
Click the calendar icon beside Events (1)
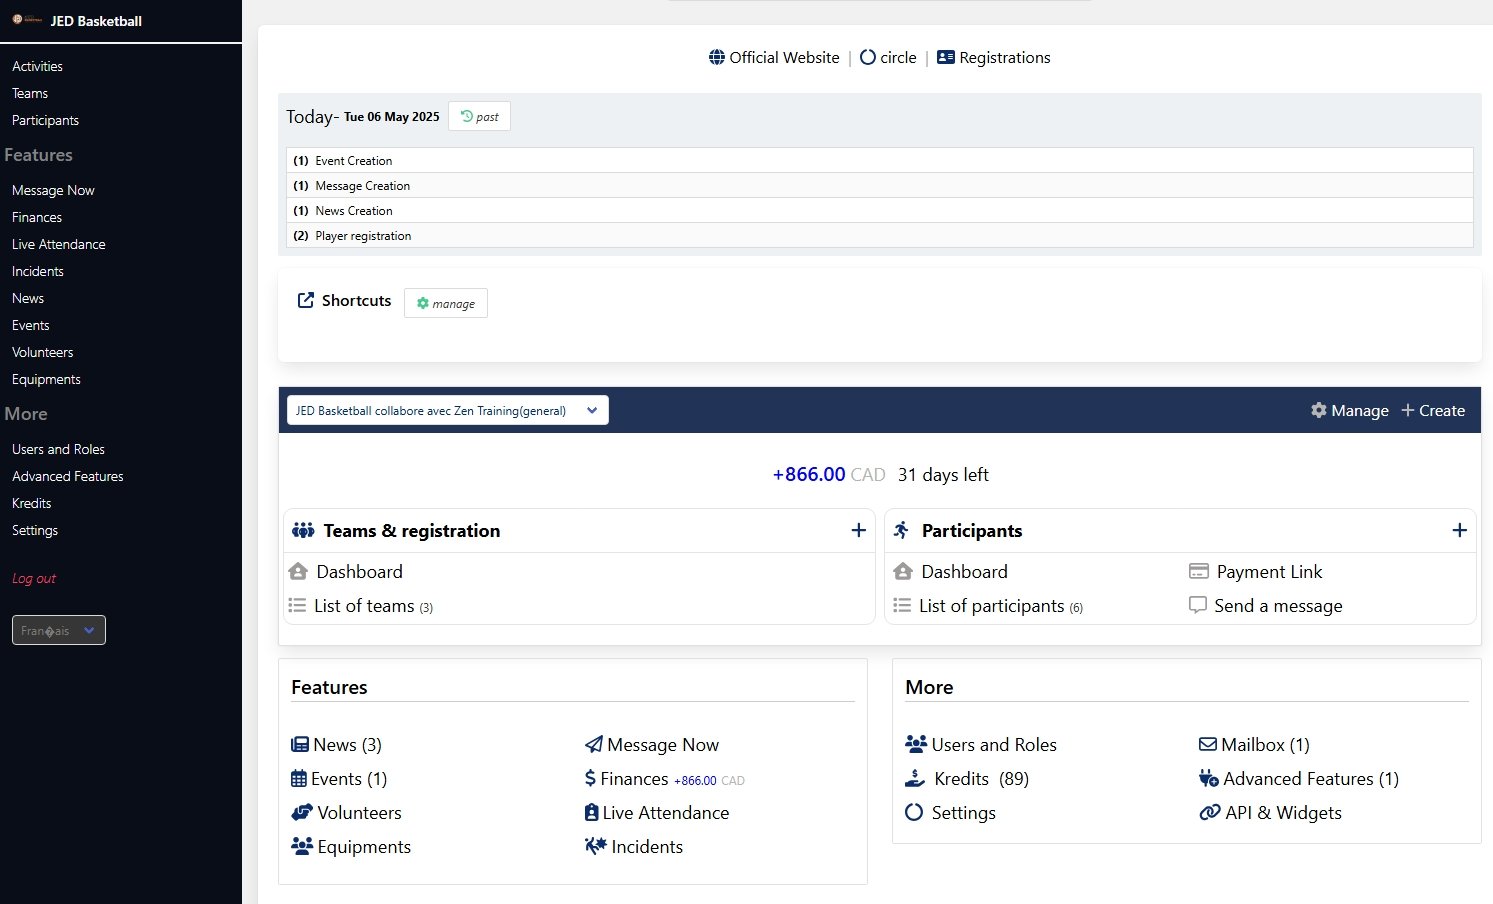pyautogui.click(x=299, y=778)
